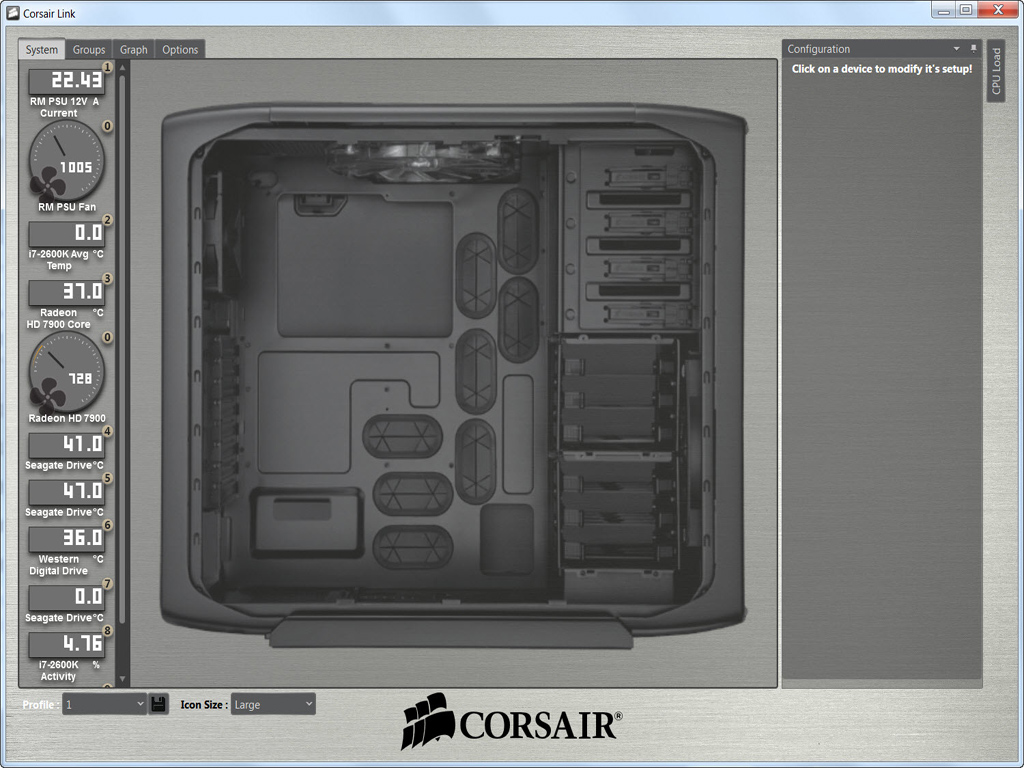Viewport: 1024px width, 768px height.
Task: Pin the Configuration panel
Action: (x=973, y=48)
